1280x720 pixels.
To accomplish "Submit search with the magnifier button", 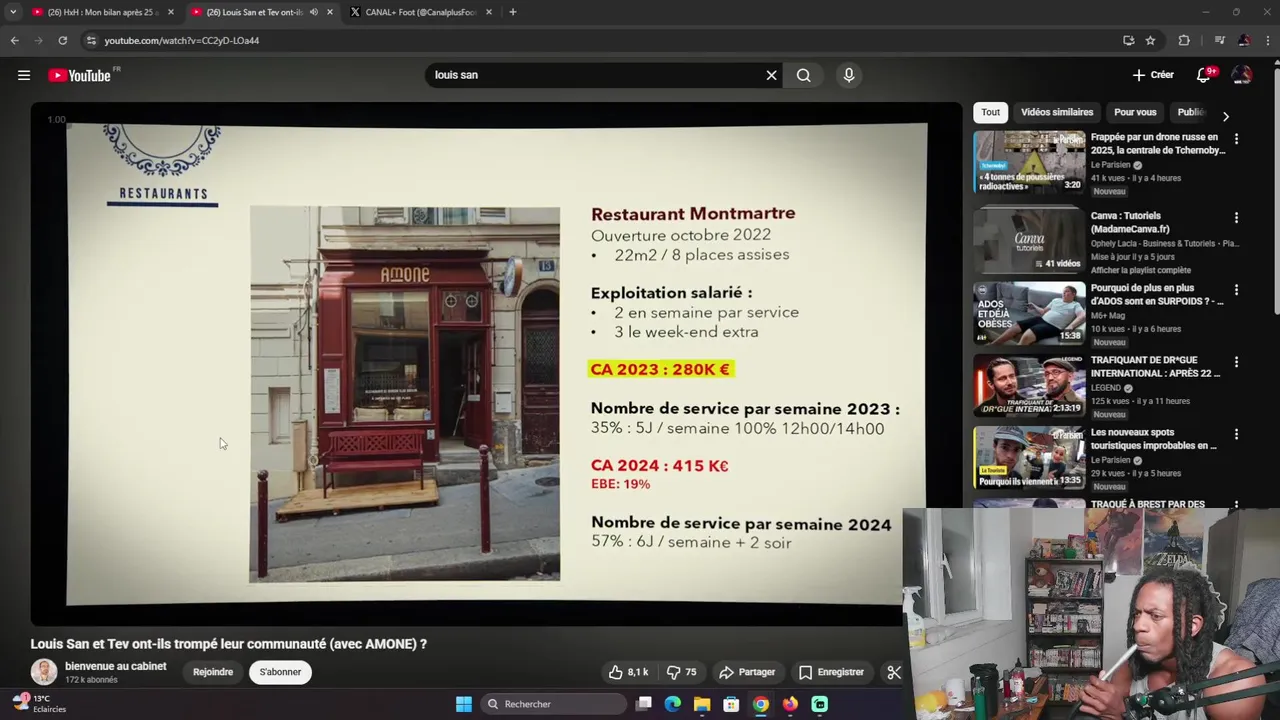I will coord(803,75).
